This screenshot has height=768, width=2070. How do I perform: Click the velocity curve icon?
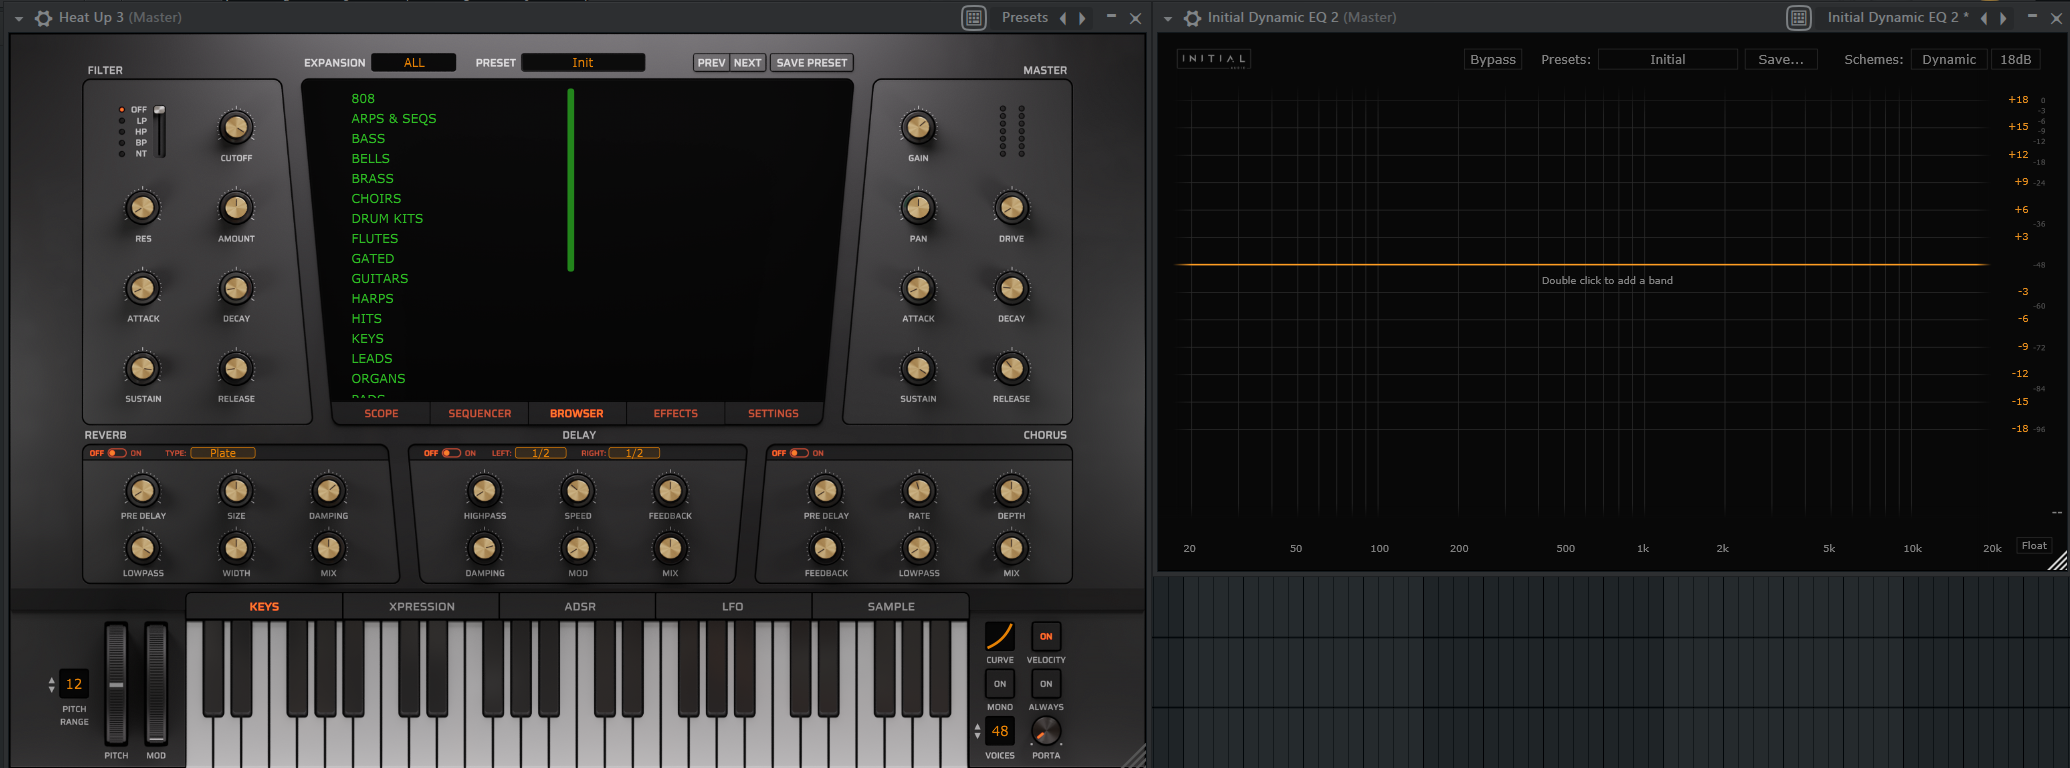tap(1000, 636)
